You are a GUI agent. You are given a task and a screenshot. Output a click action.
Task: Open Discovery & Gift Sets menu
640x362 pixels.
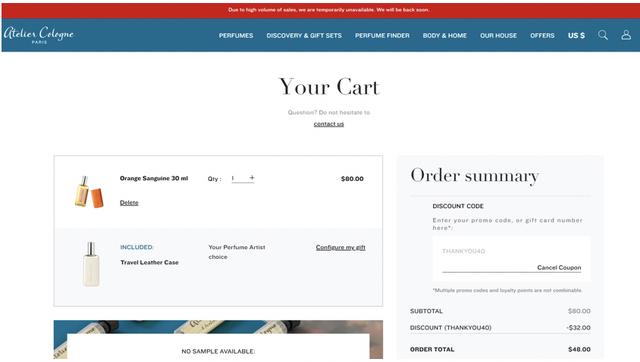304,36
